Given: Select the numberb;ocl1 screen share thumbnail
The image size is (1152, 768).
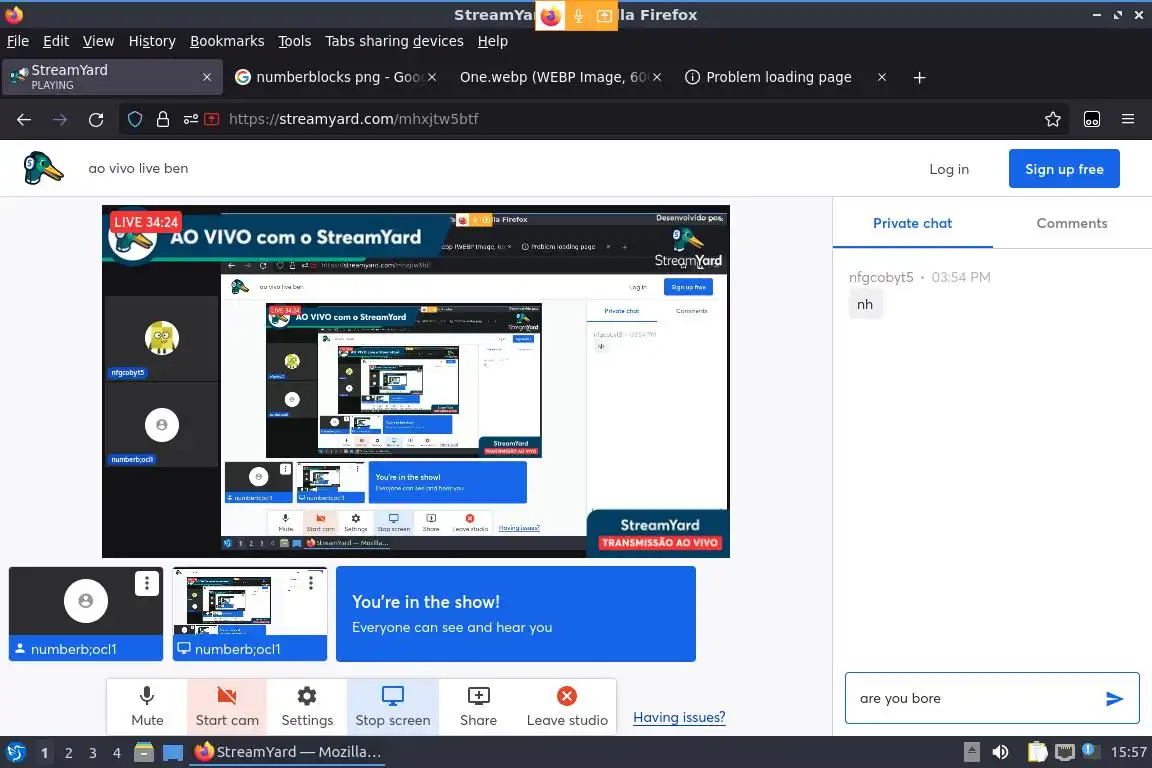Looking at the screenshot, I should (250, 614).
